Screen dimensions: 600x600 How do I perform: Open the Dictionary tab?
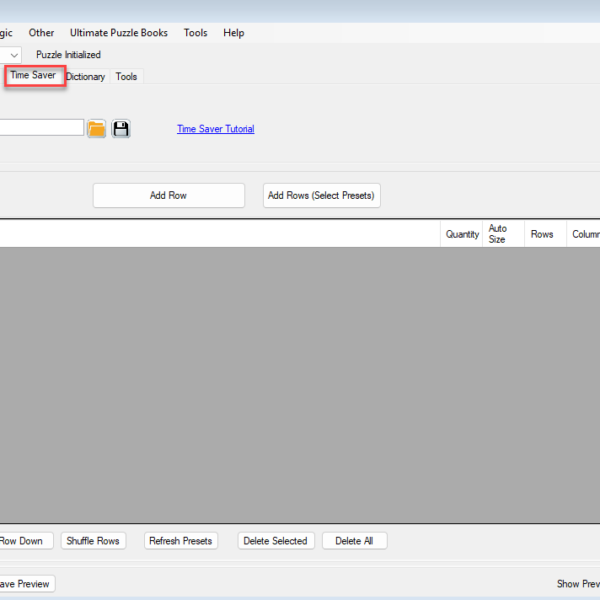[86, 77]
